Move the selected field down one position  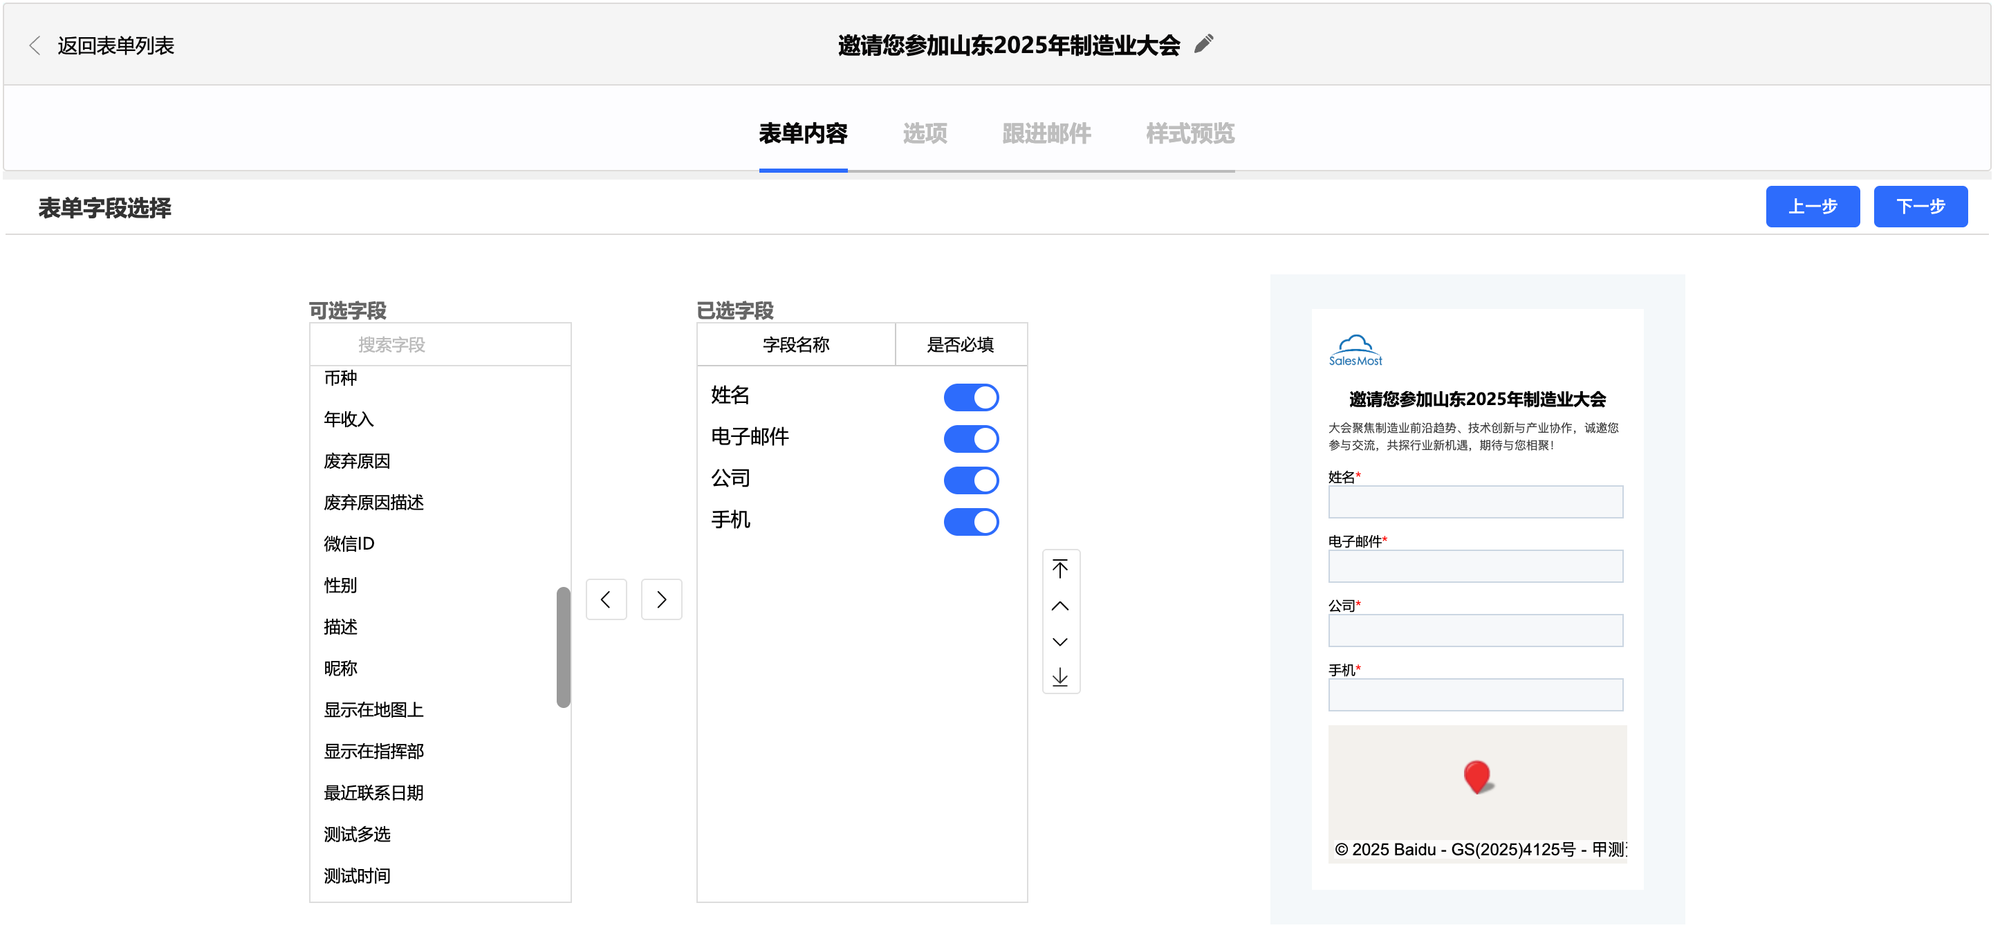[1060, 642]
